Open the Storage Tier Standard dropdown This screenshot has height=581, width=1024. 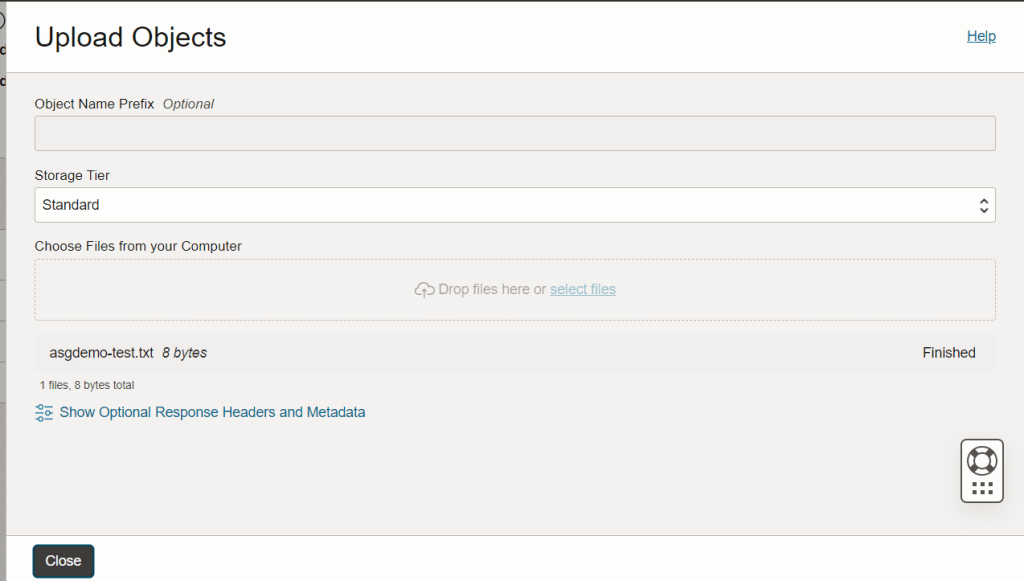pyautogui.click(x=514, y=205)
